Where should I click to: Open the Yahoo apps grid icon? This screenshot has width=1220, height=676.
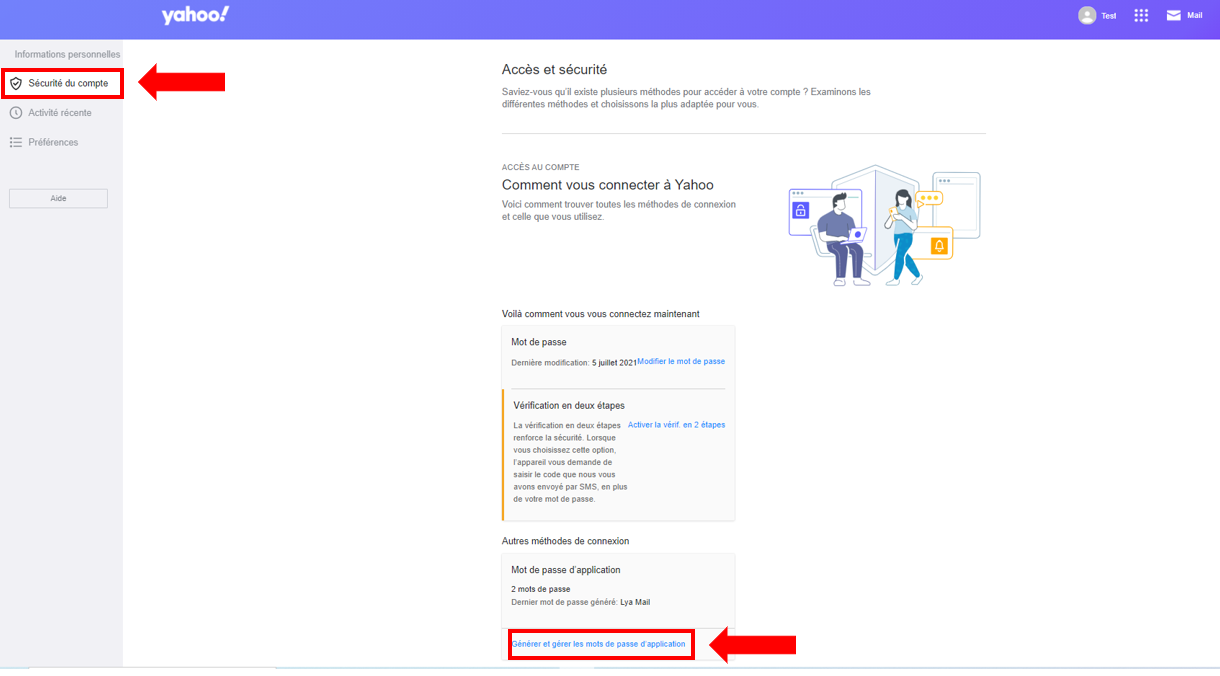coord(1141,16)
